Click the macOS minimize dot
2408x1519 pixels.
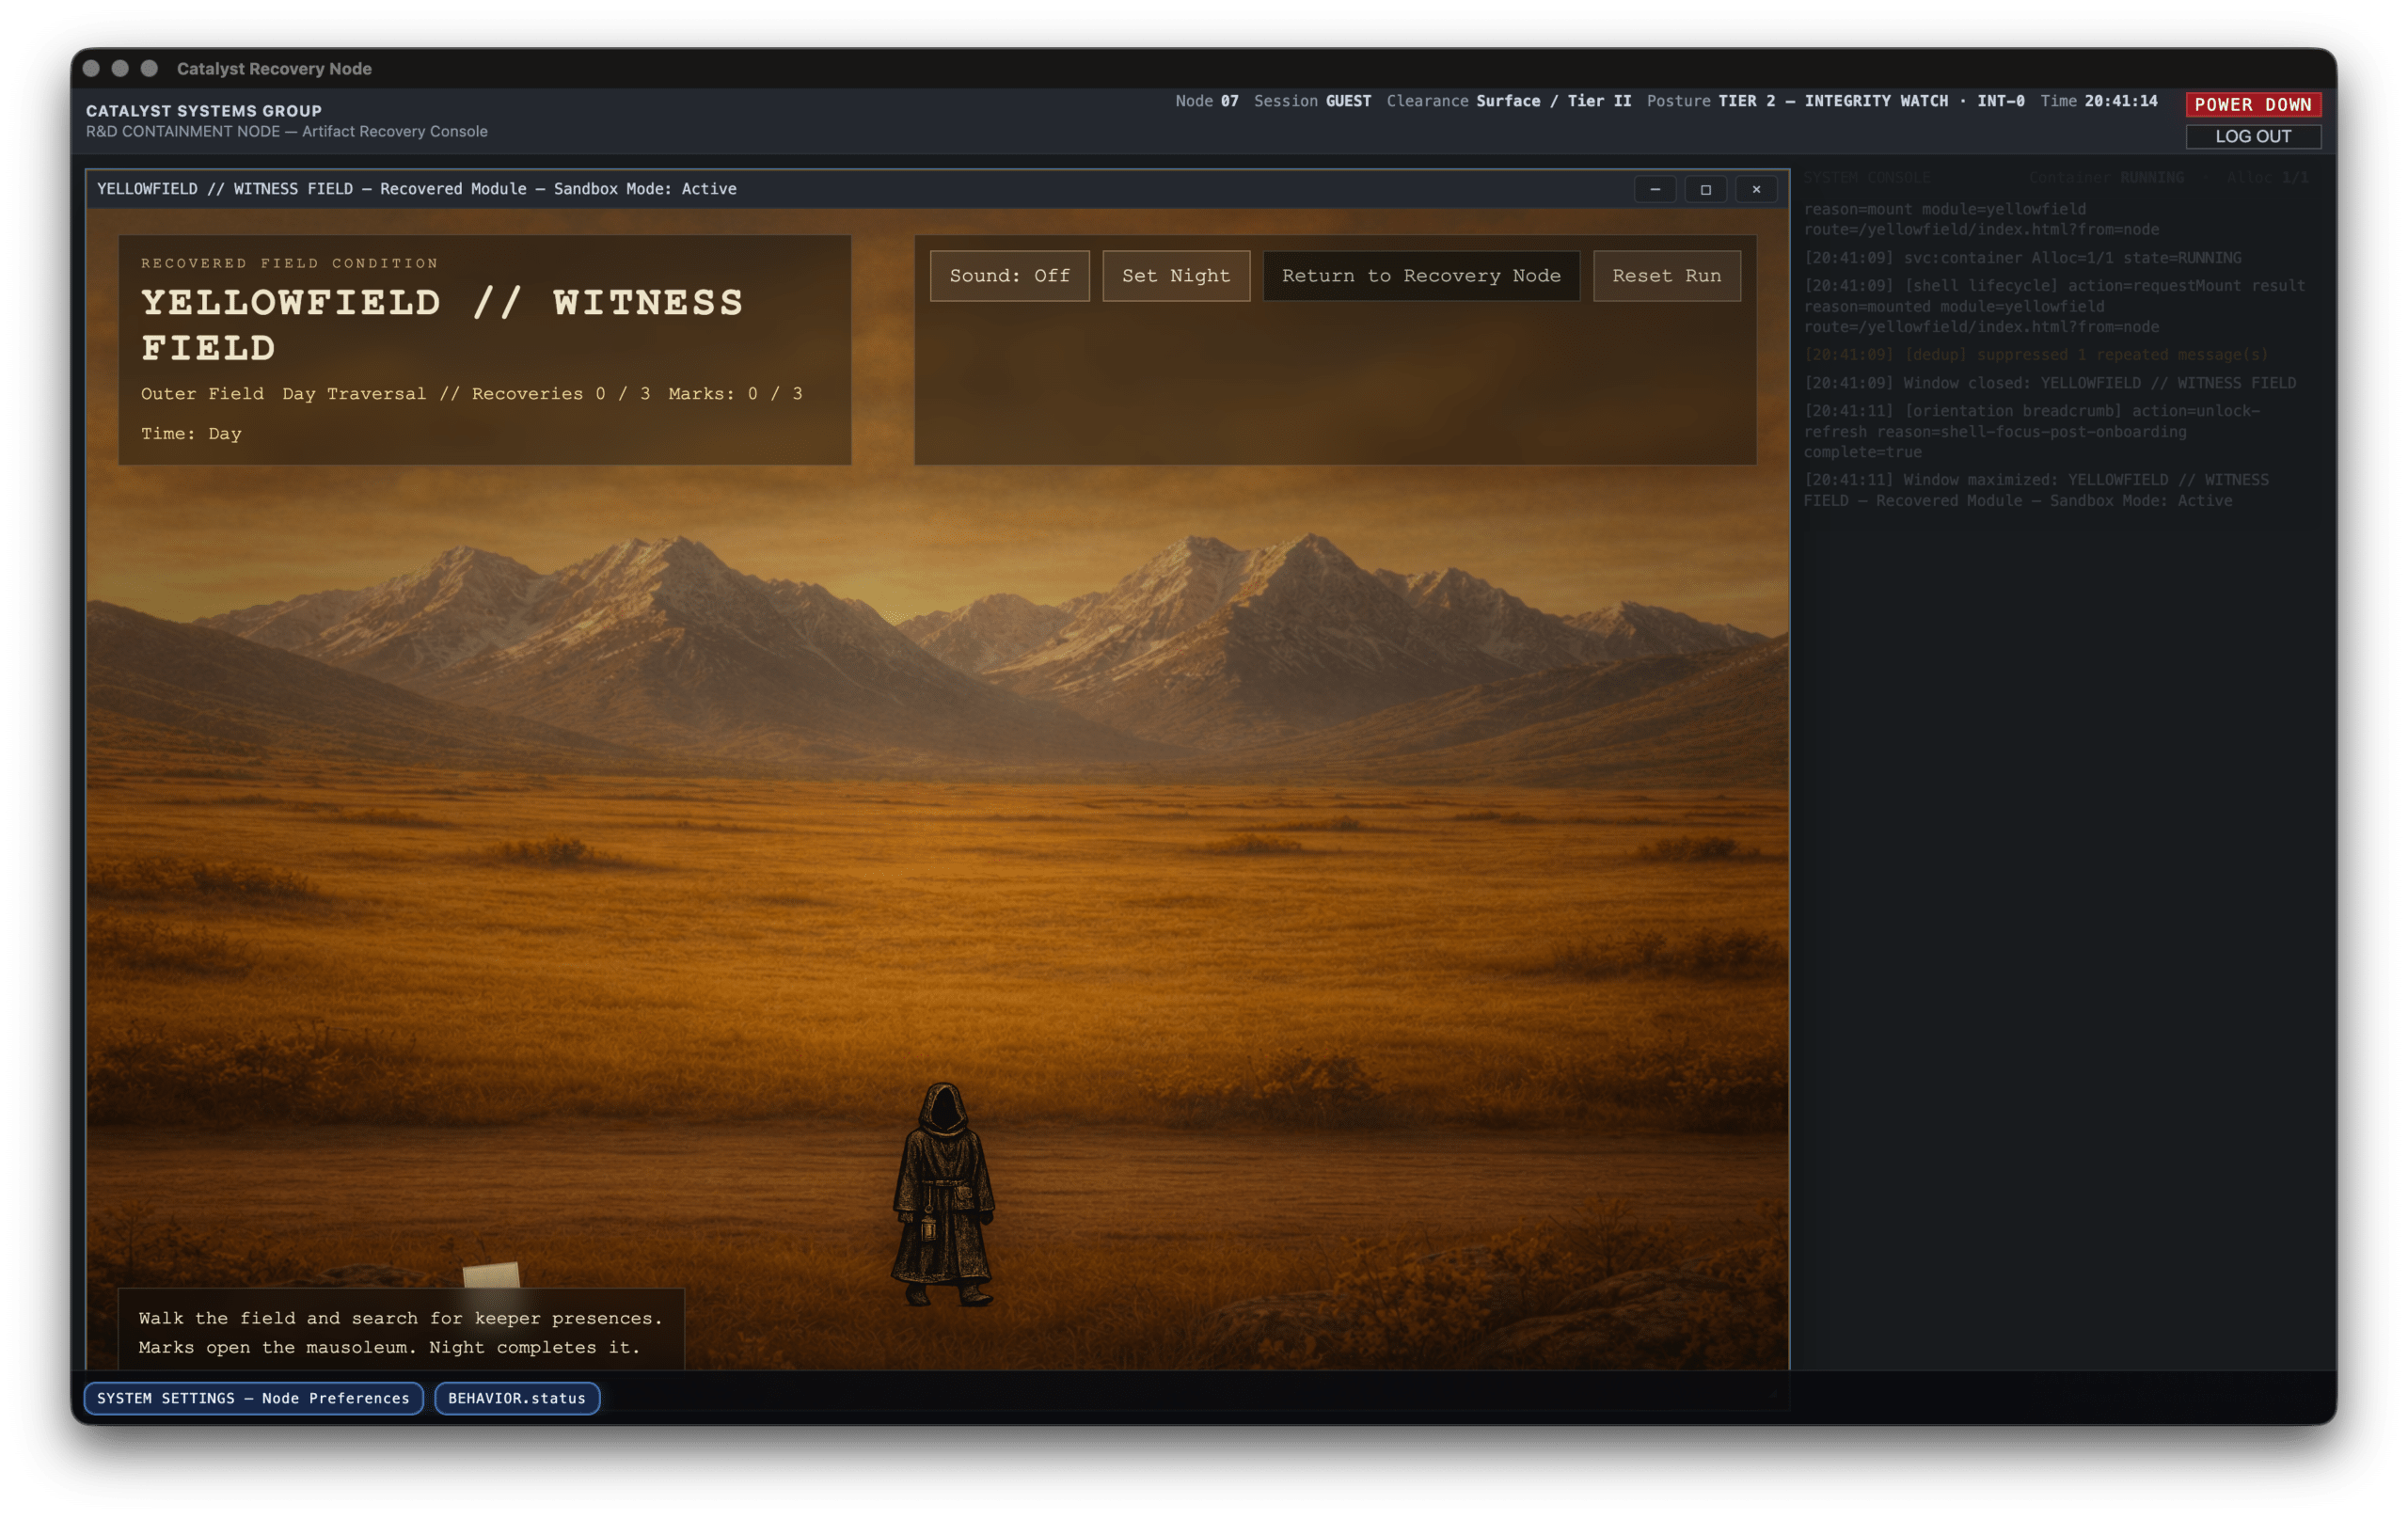point(120,68)
